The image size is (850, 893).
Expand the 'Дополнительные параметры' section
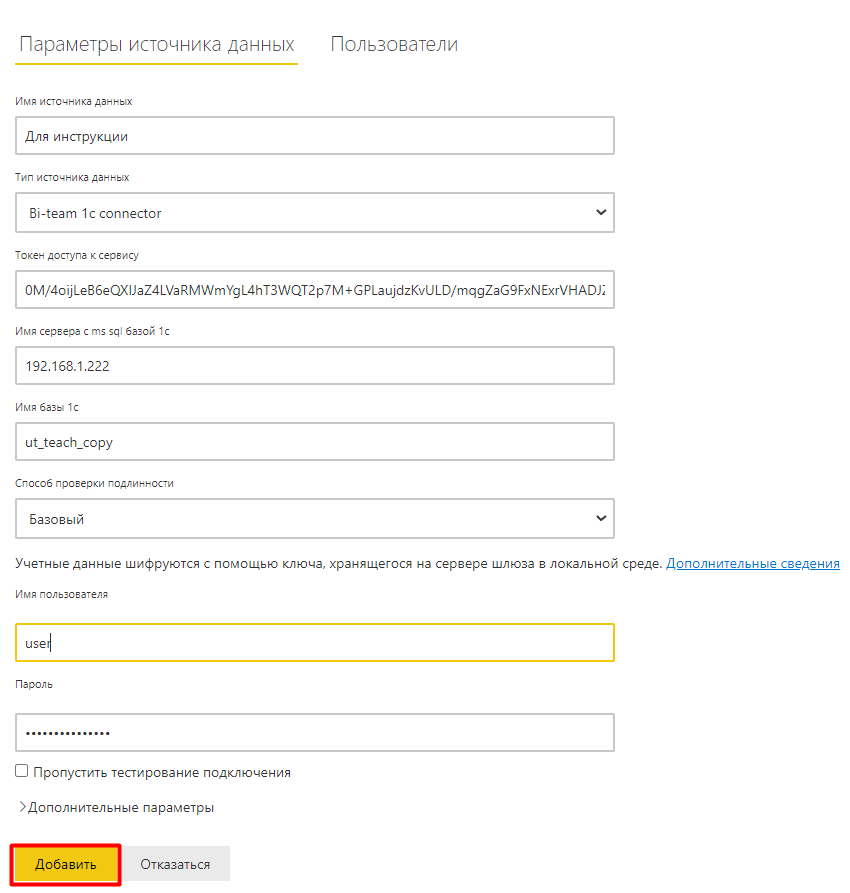pos(120,807)
